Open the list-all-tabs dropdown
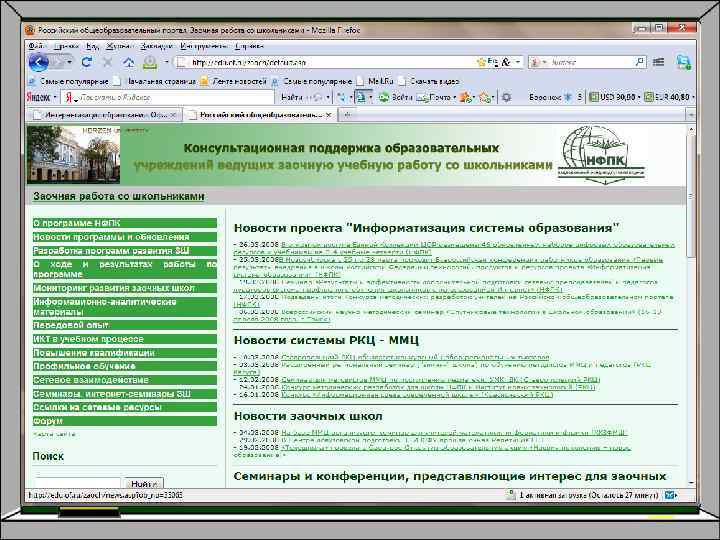The height and width of the screenshot is (540, 720). (x=691, y=115)
